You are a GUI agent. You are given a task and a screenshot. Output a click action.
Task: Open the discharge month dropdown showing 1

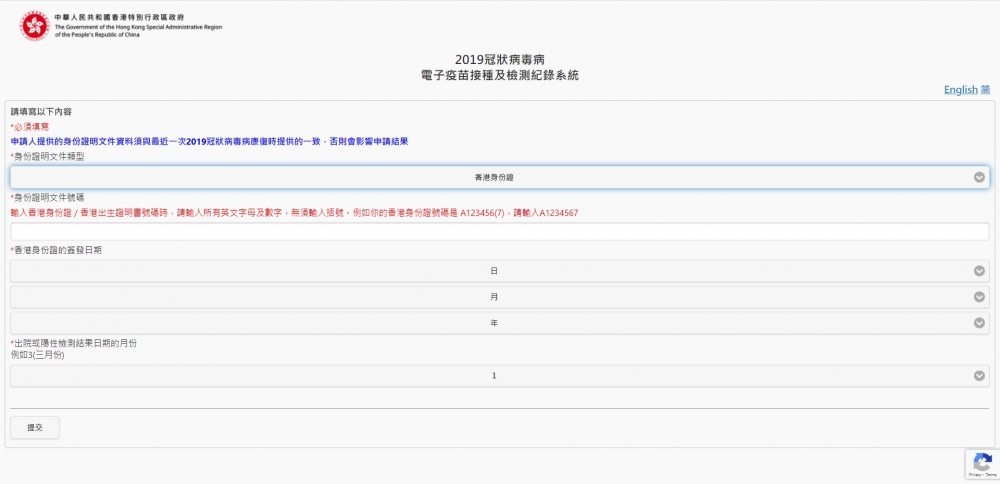click(x=499, y=376)
